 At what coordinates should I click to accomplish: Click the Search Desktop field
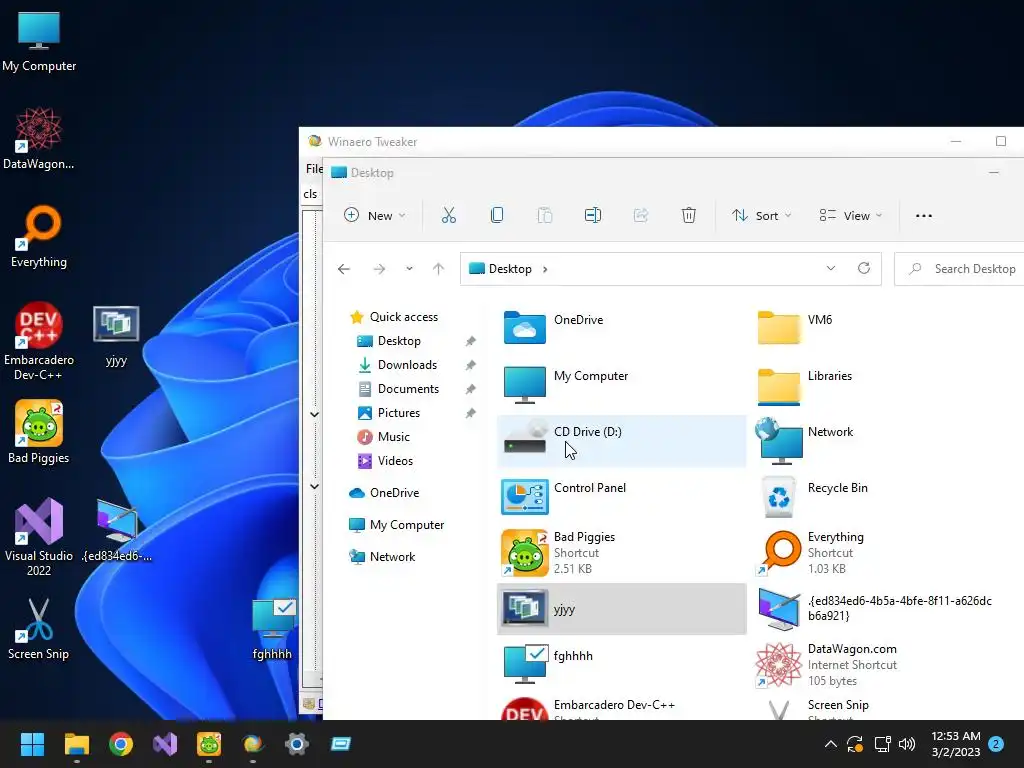(x=959, y=269)
